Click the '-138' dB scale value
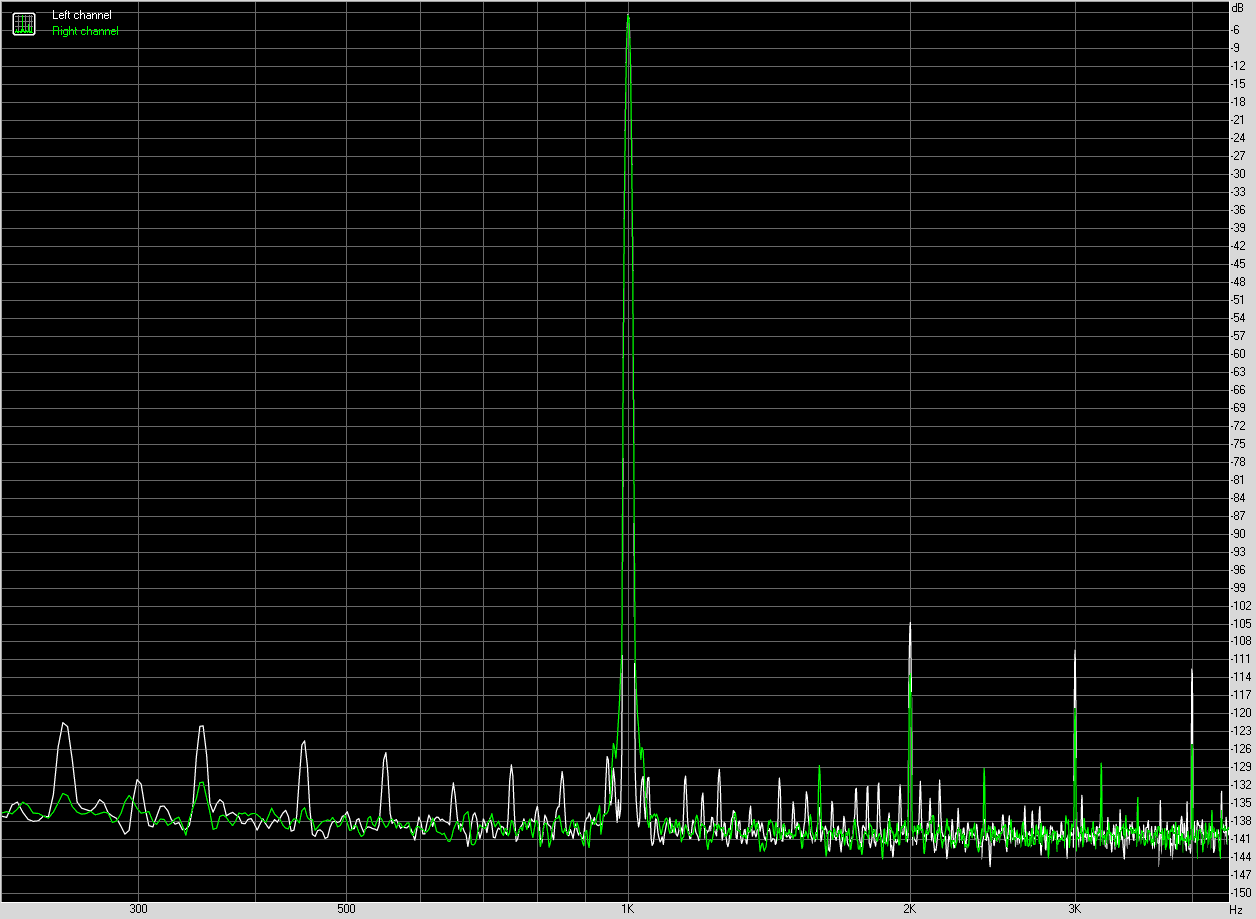This screenshot has height=919, width=1256. click(x=1241, y=820)
